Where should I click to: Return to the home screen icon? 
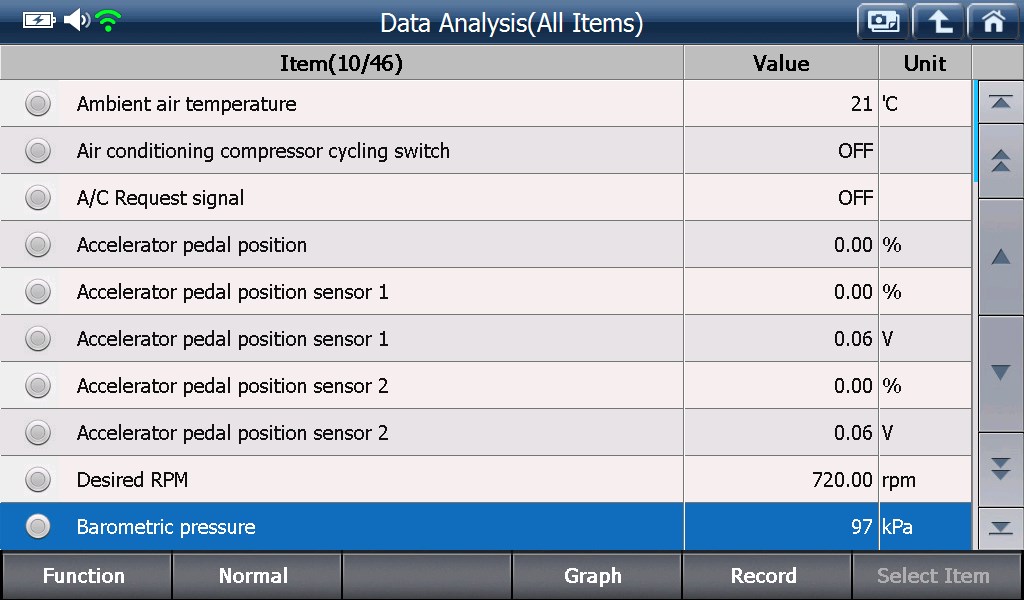click(993, 22)
